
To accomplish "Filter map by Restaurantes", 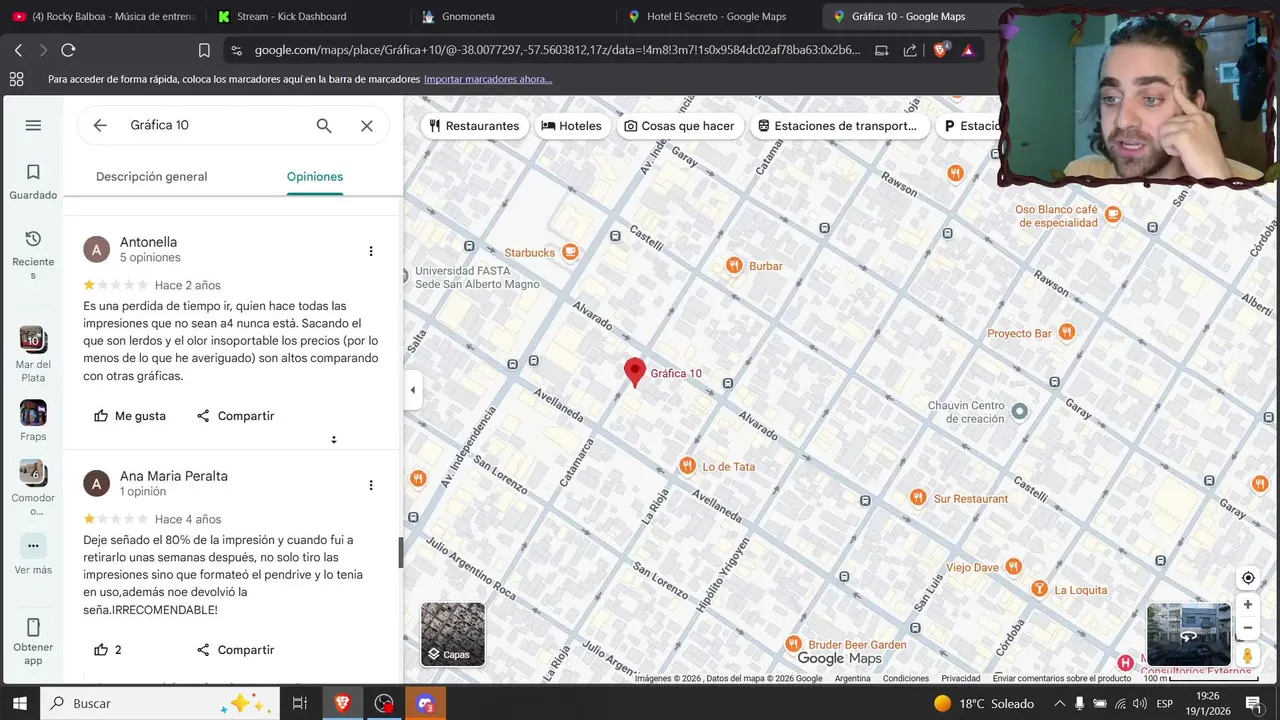I will (x=474, y=126).
